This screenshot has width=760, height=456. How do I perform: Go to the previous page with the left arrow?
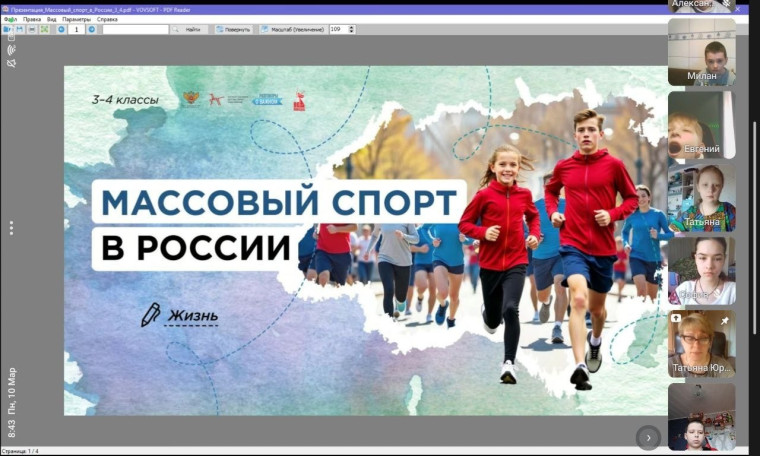click(61, 30)
